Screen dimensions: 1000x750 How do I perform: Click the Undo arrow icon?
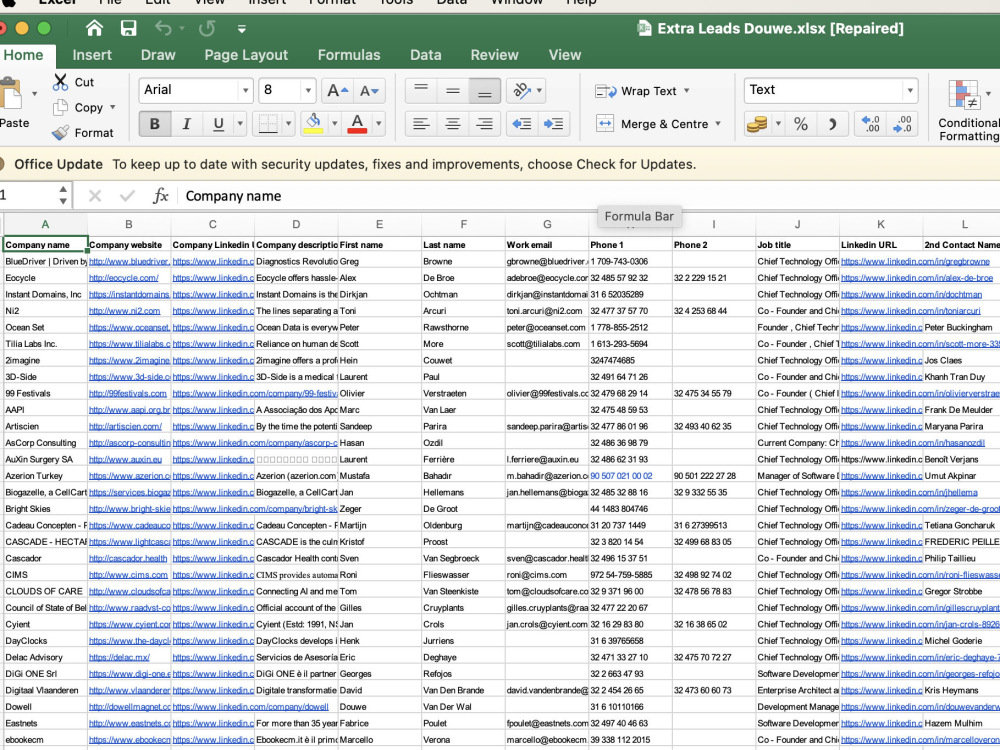tap(163, 28)
